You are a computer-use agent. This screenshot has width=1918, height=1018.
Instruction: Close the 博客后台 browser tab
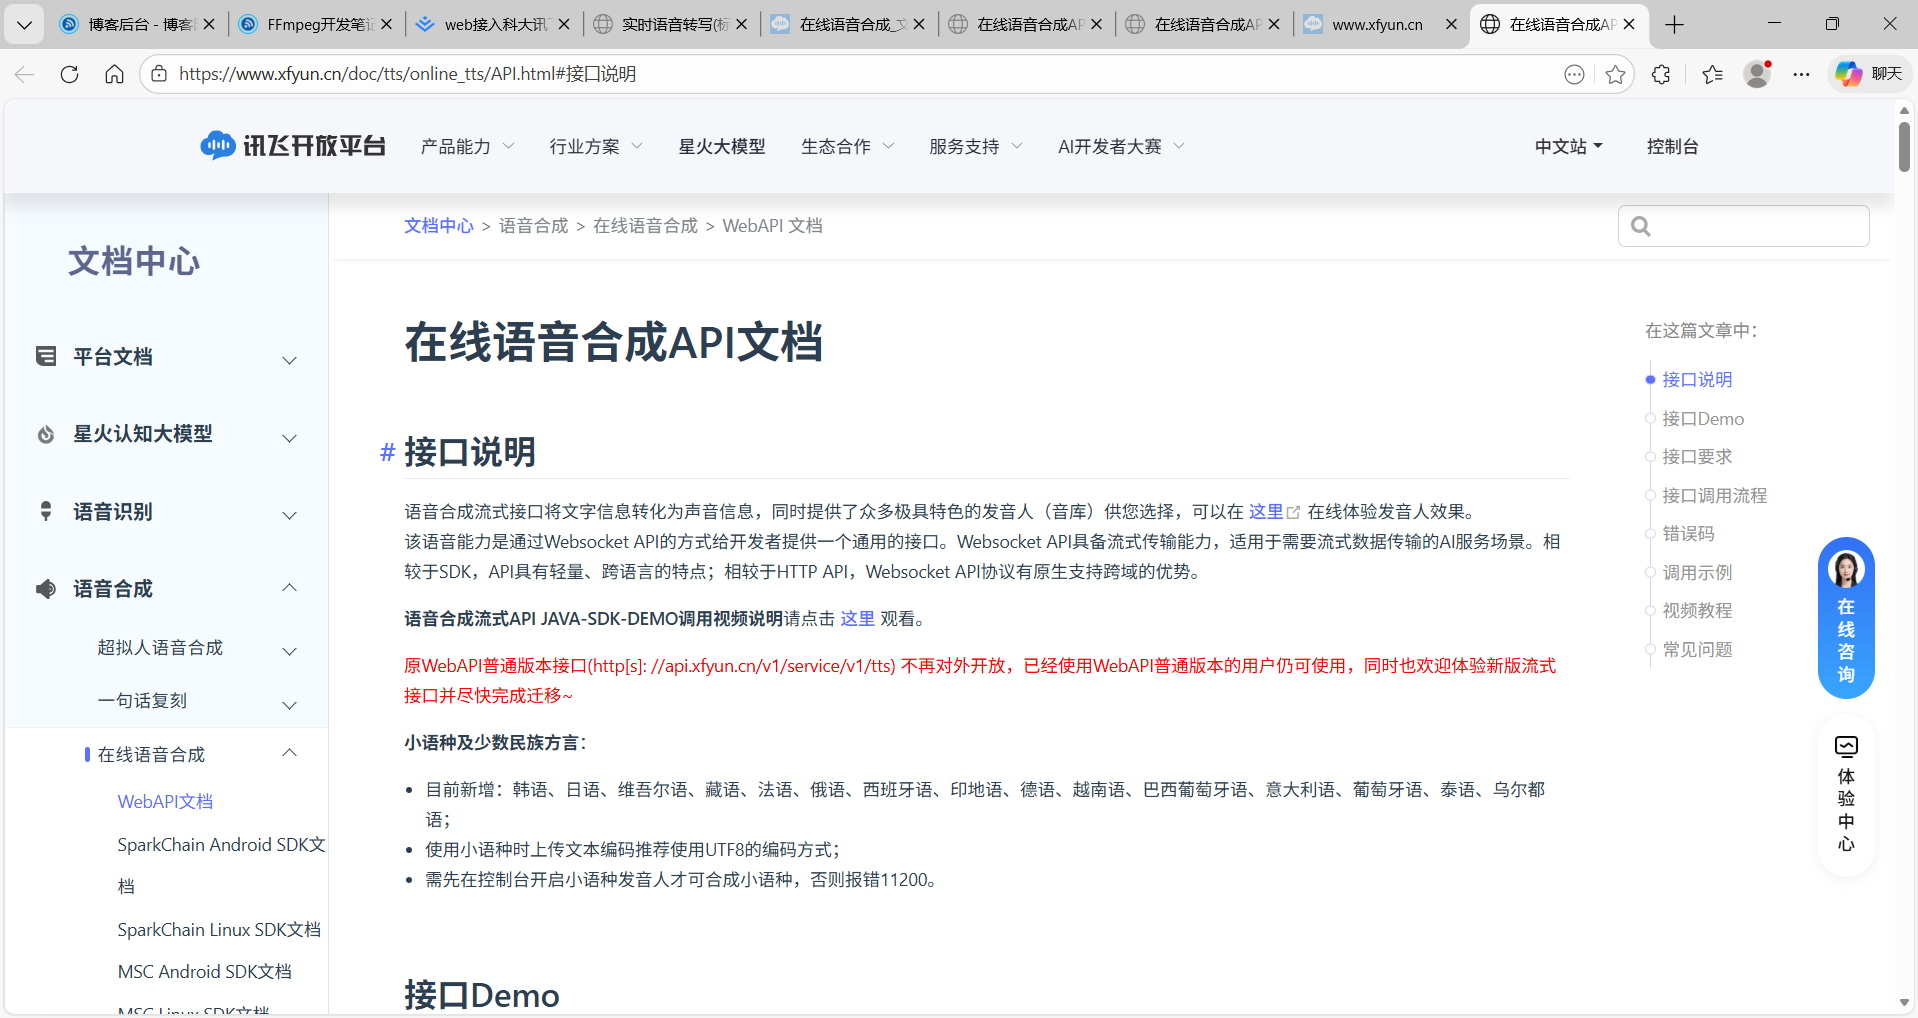[209, 24]
